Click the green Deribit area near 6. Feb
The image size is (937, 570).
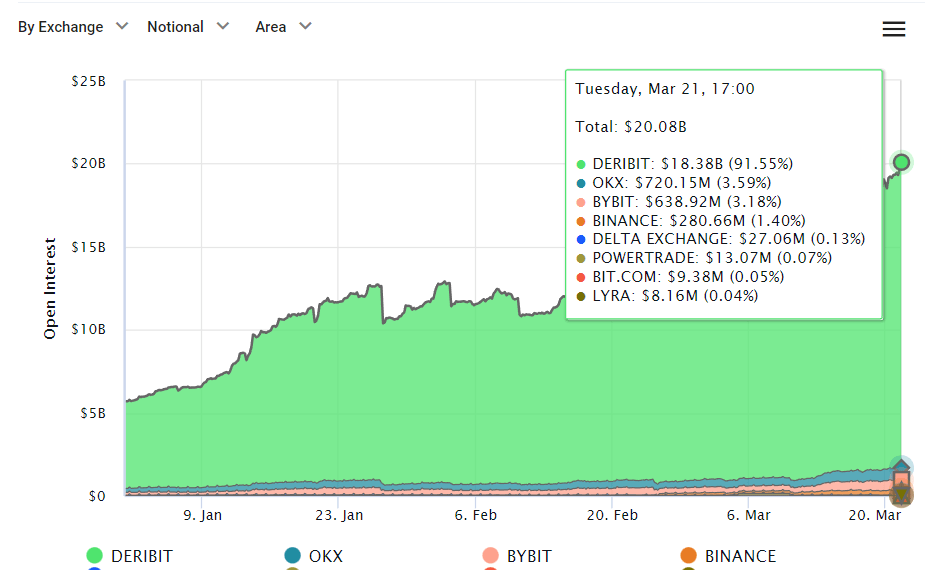(475, 400)
